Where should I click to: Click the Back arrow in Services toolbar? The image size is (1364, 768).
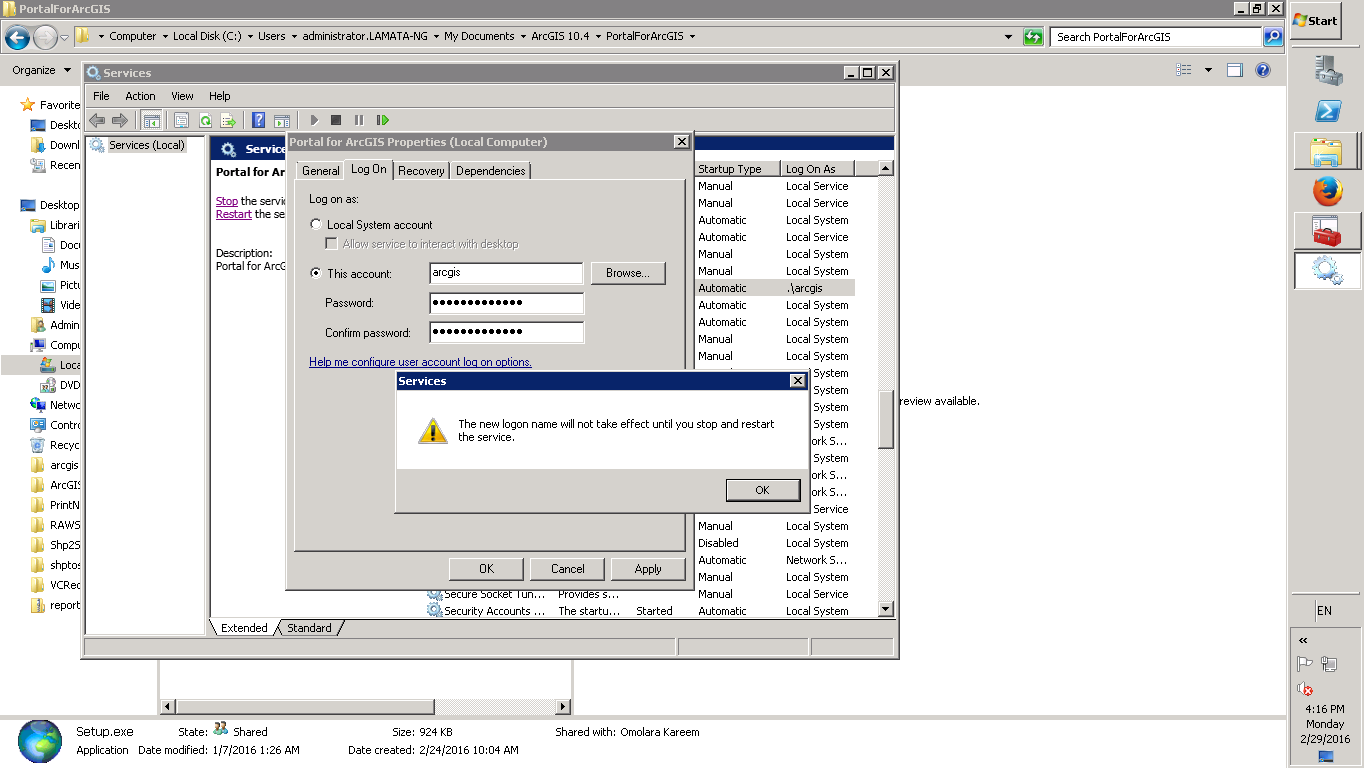tap(97, 120)
